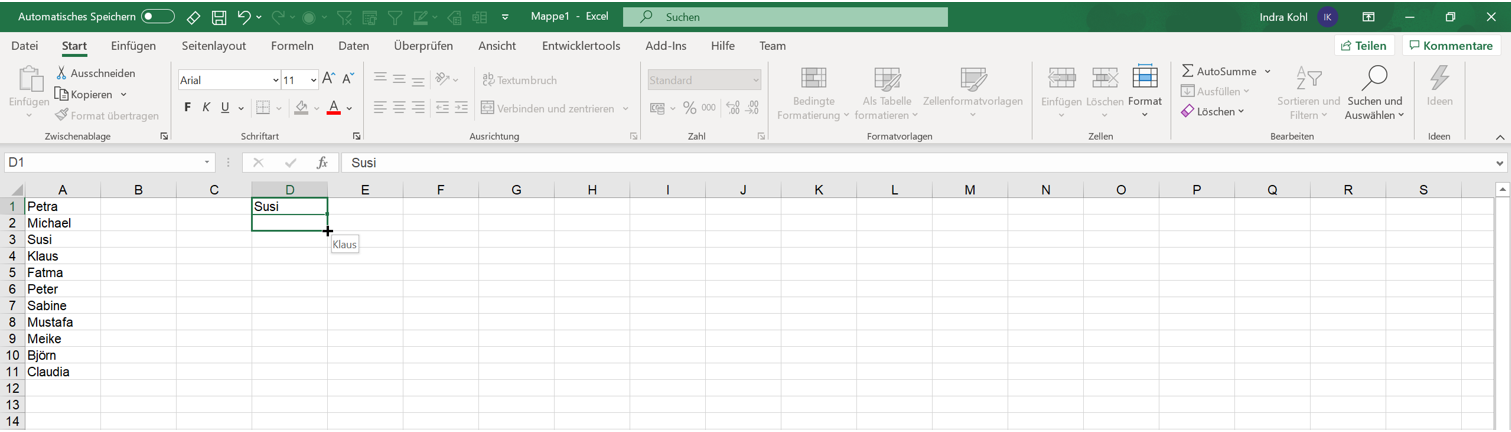Open the font color dropdown arrow
The image size is (1511, 432).
[349, 108]
